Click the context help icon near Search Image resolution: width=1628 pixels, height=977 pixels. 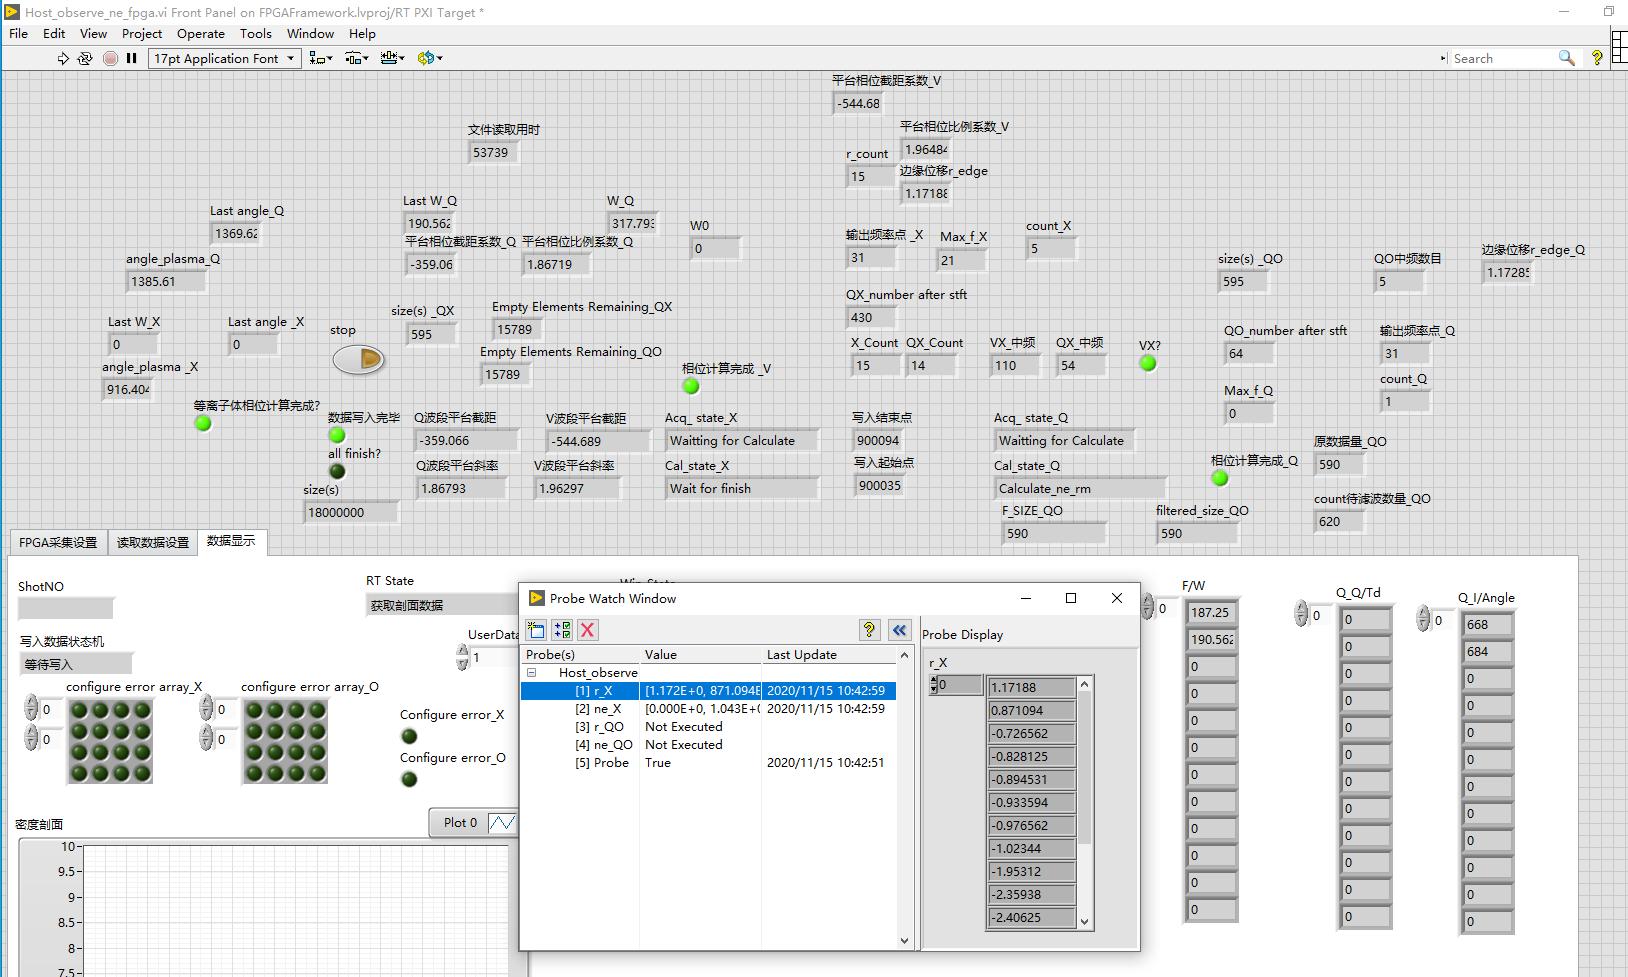[1597, 59]
